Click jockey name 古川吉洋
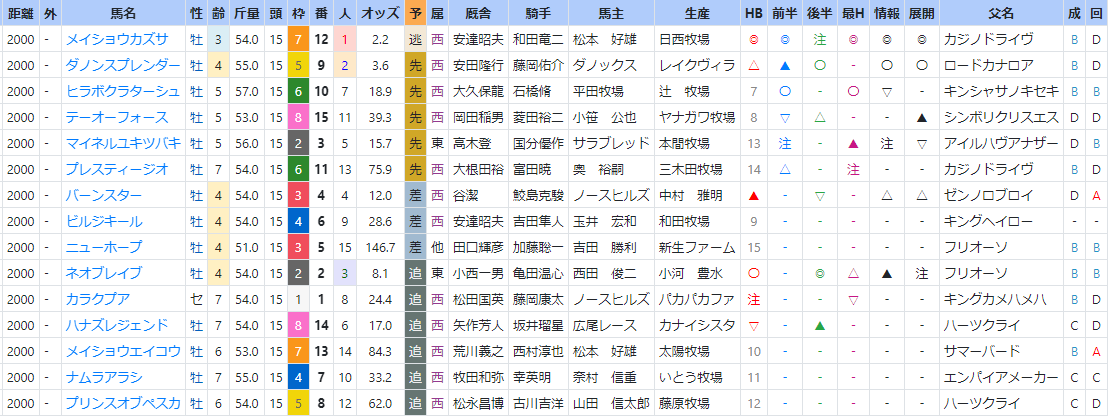This screenshot has width=1108, height=416. (x=538, y=403)
